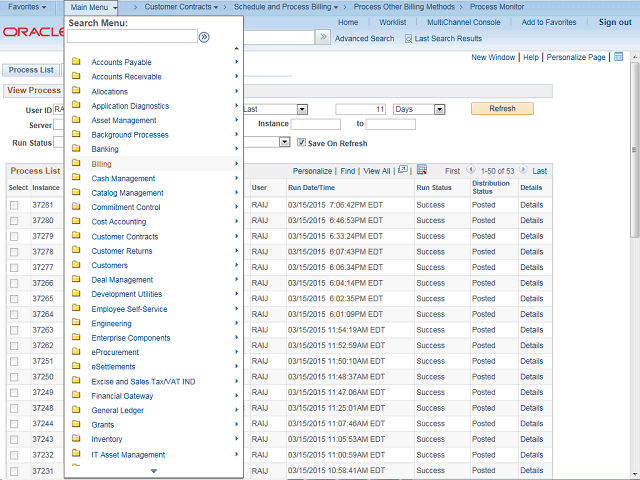Go to next rows with right arrow icon
This screenshot has height=480, width=640.
pos(524,171)
